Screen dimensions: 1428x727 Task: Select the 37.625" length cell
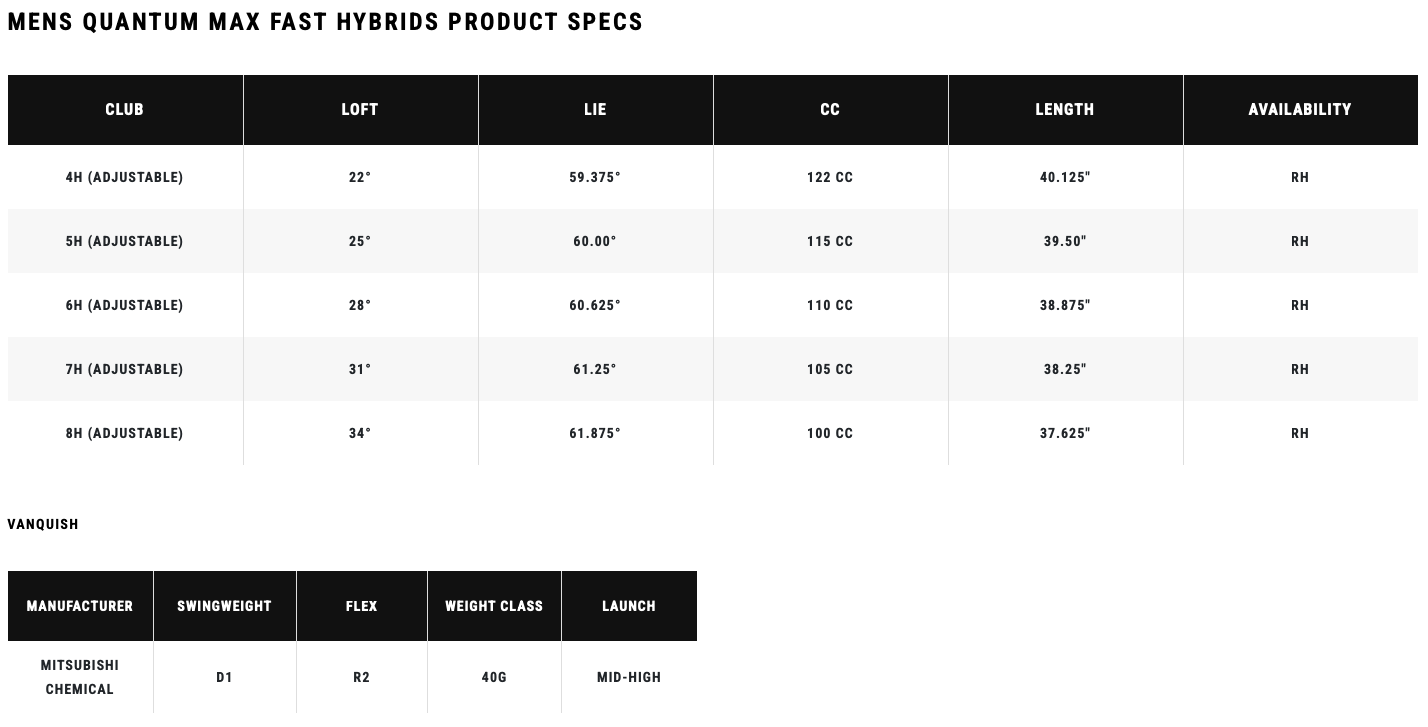(1065, 433)
